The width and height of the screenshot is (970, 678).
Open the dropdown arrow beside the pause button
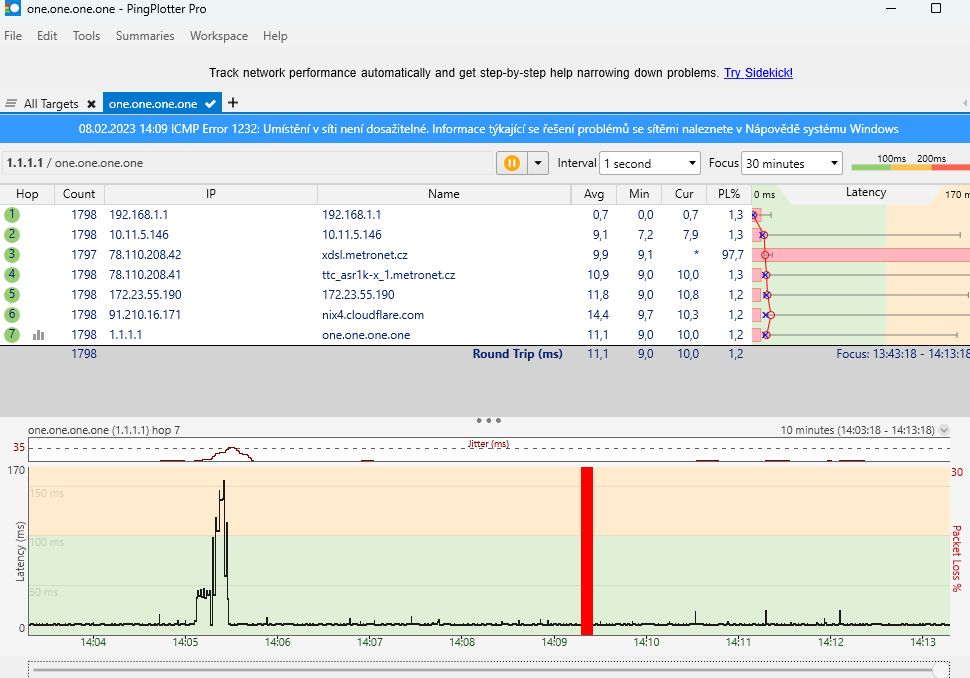pyautogui.click(x=539, y=163)
